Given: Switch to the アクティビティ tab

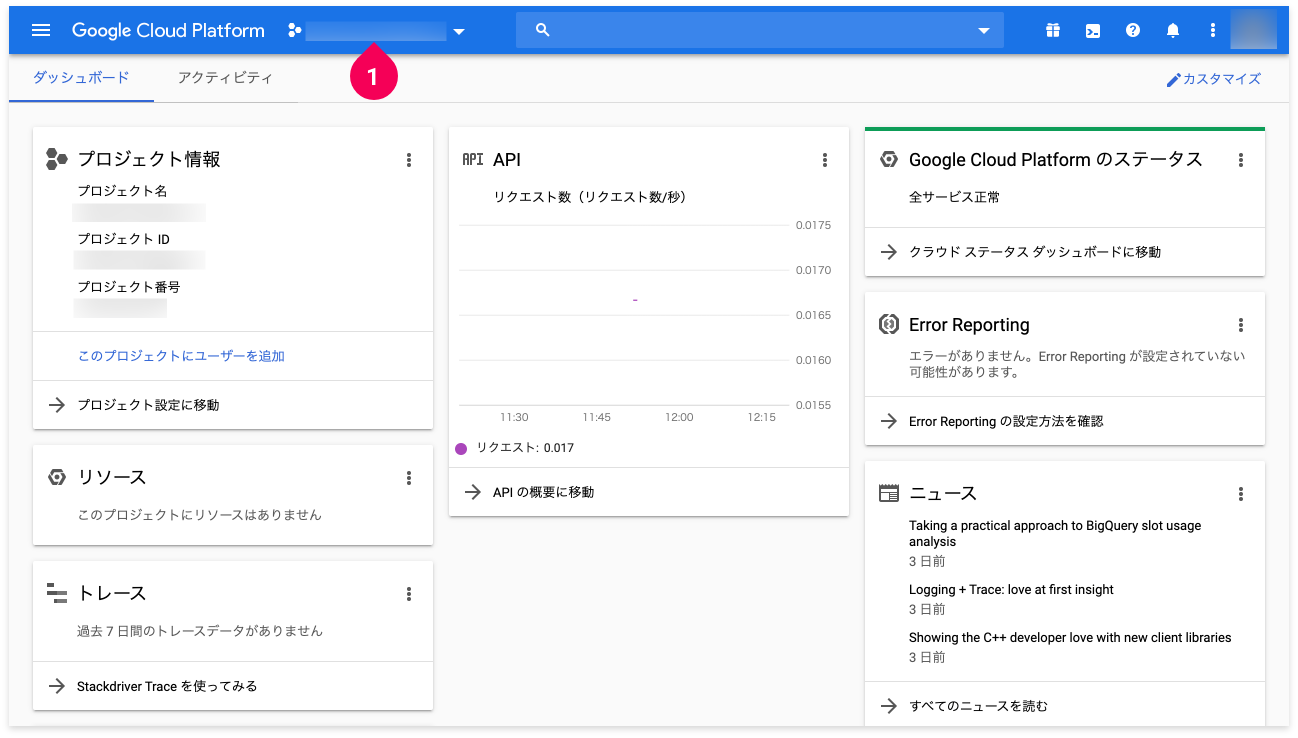Looking at the screenshot, I should point(225,78).
